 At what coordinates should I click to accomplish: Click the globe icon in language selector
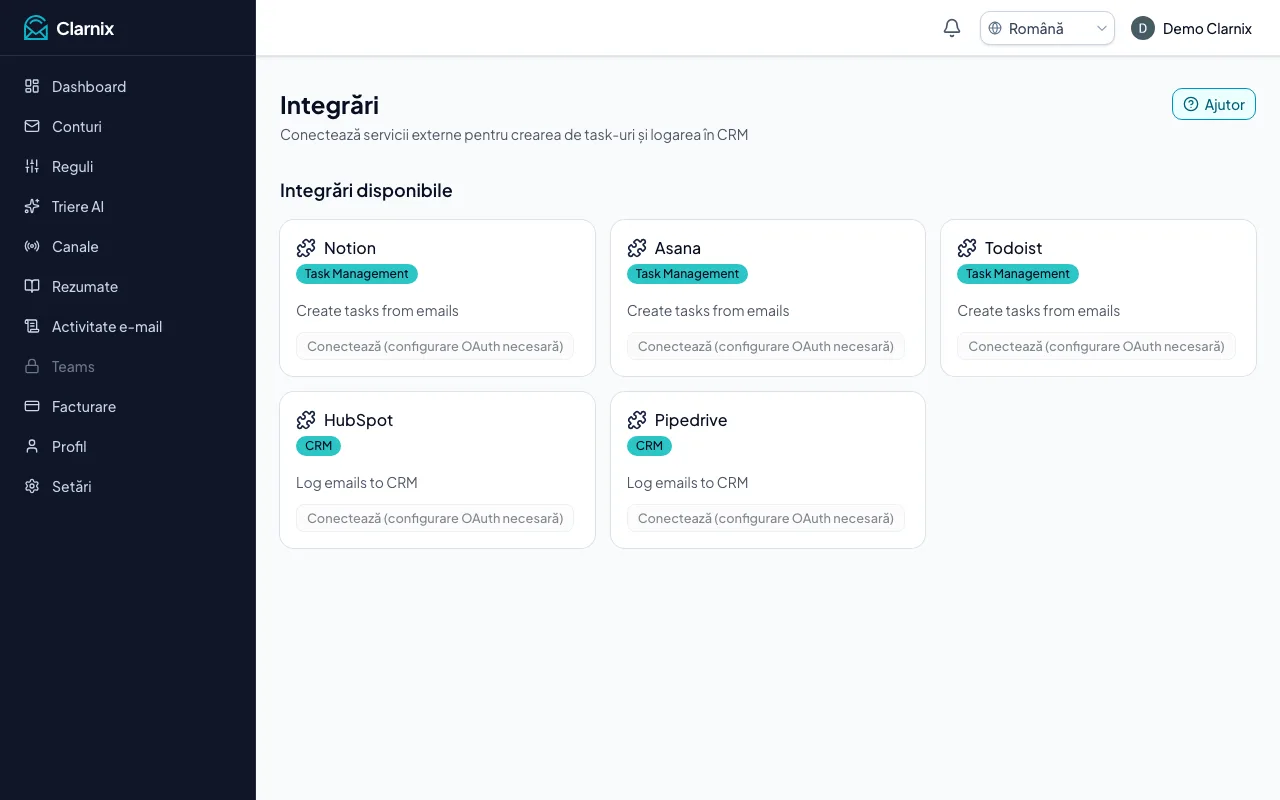click(x=995, y=28)
